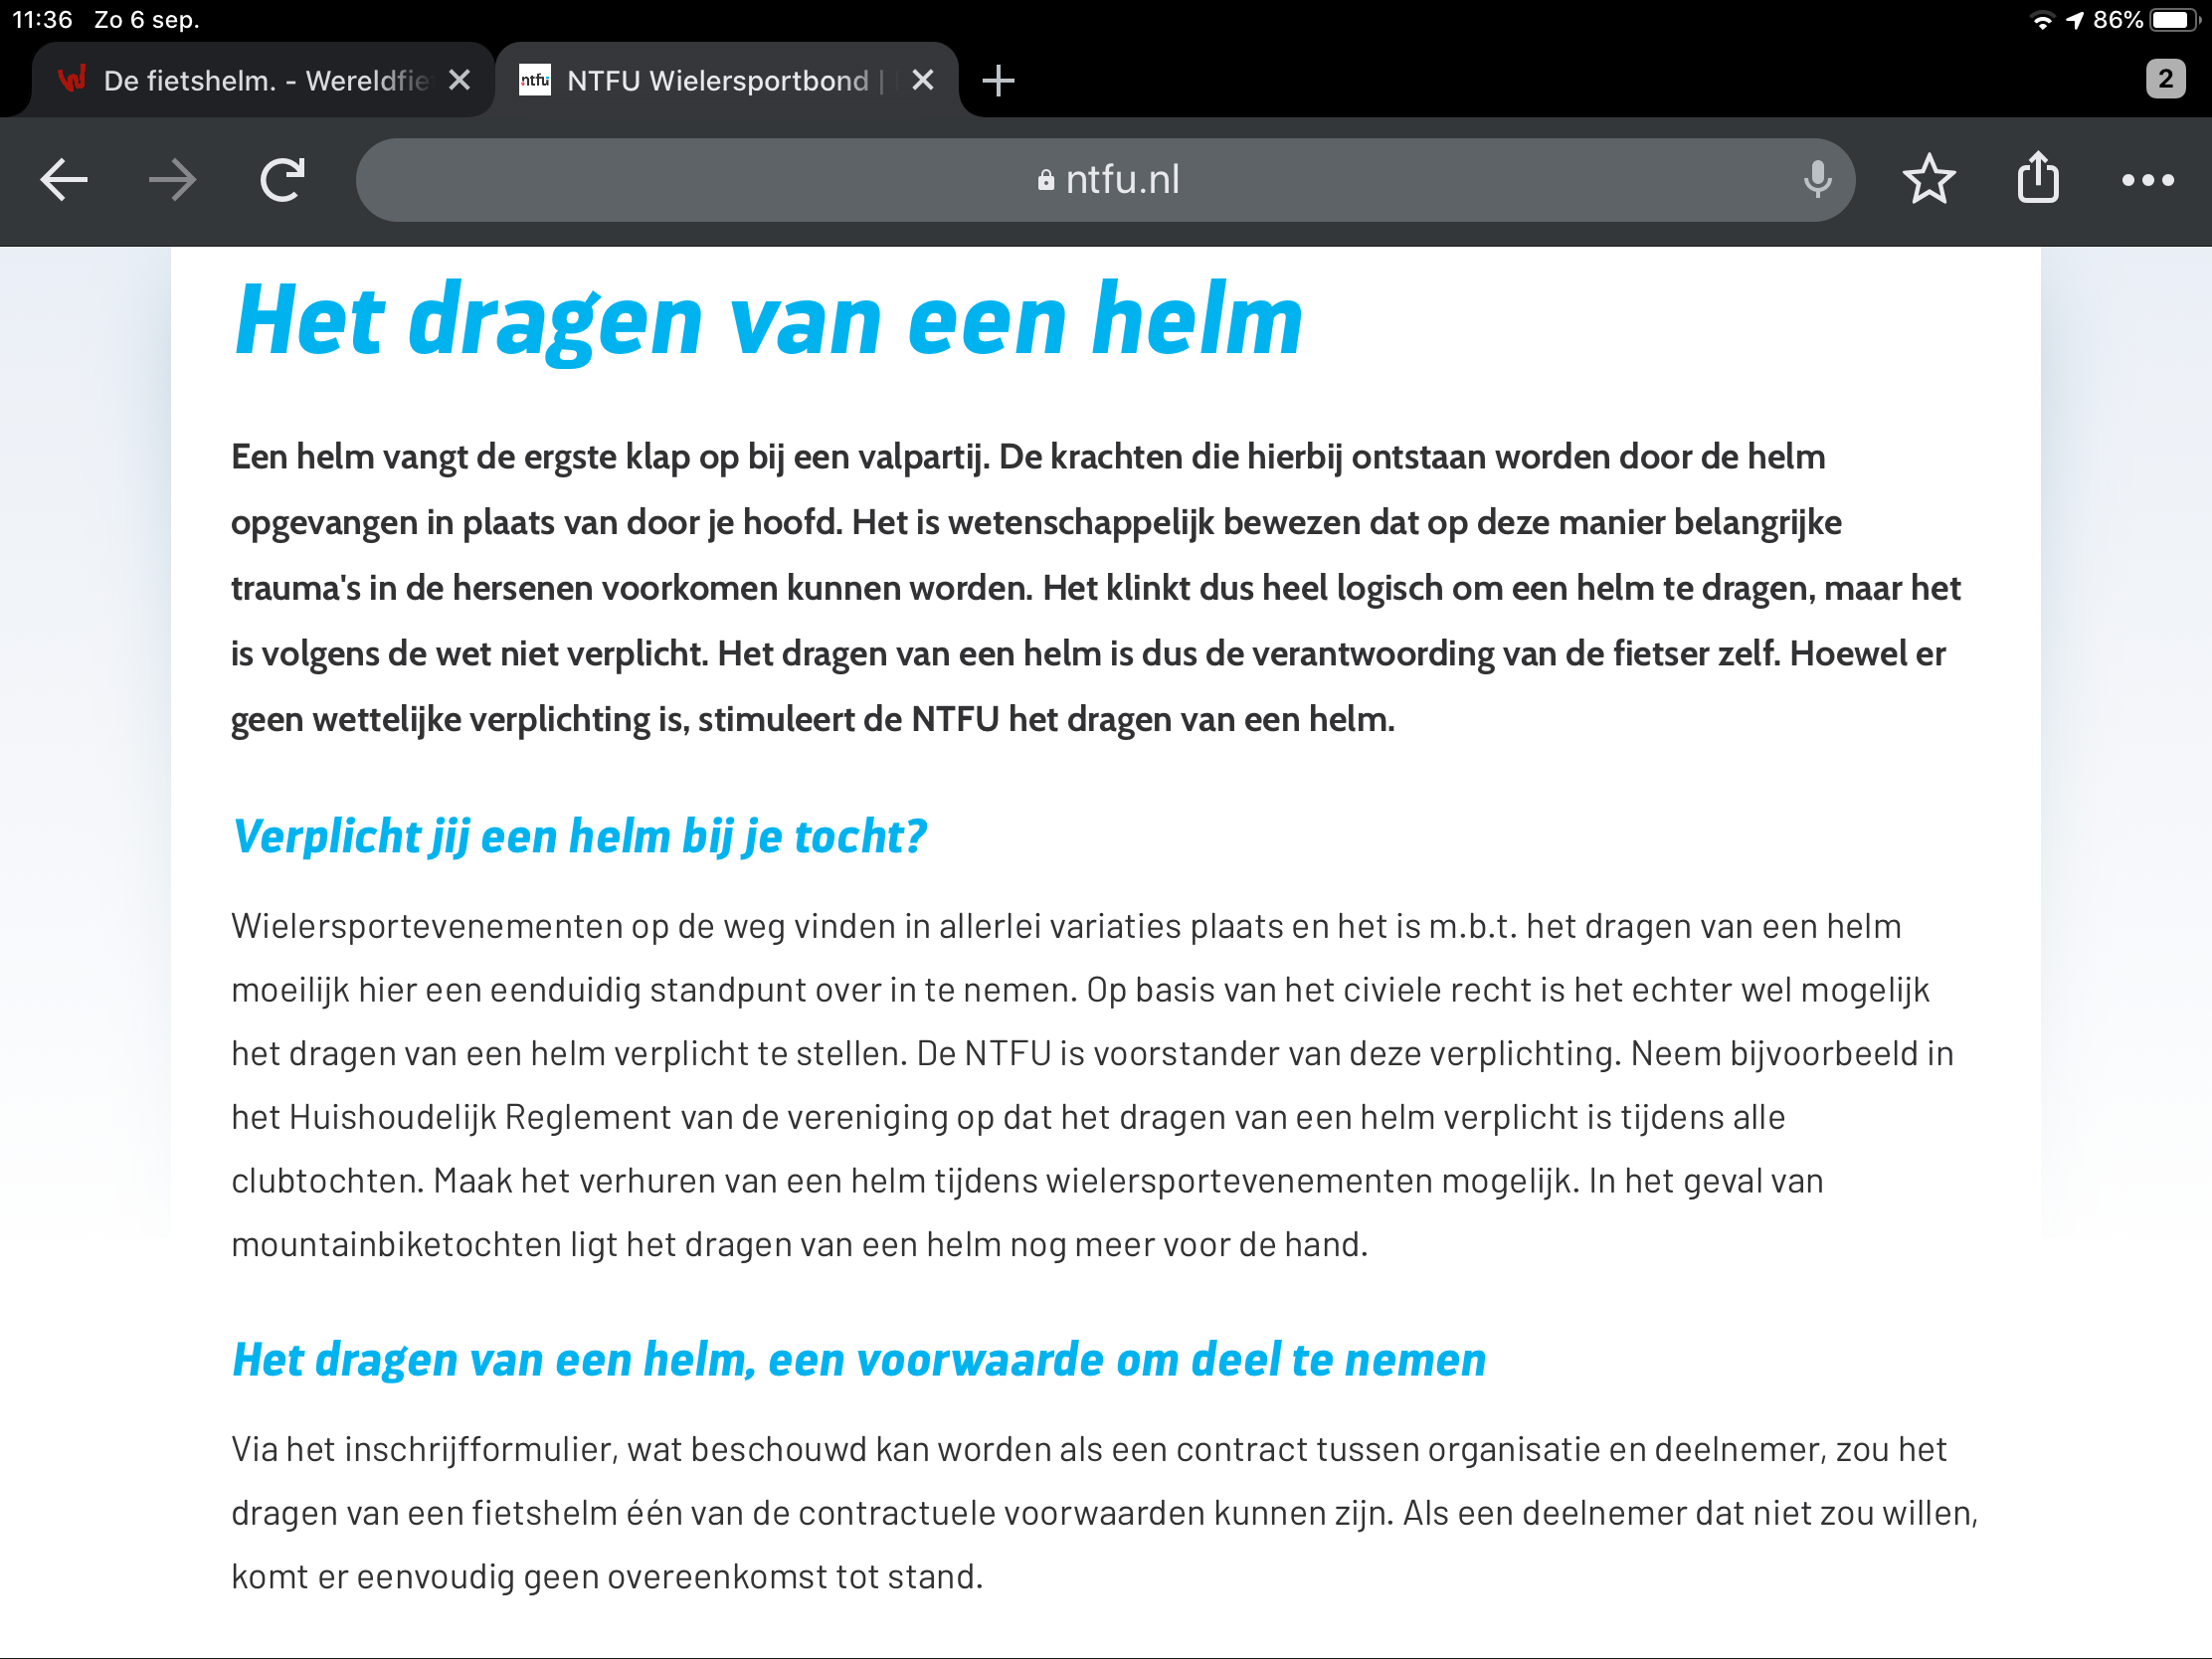The image size is (2212, 1659).
Task: Reload the ntfu.nl page
Action: click(x=282, y=180)
